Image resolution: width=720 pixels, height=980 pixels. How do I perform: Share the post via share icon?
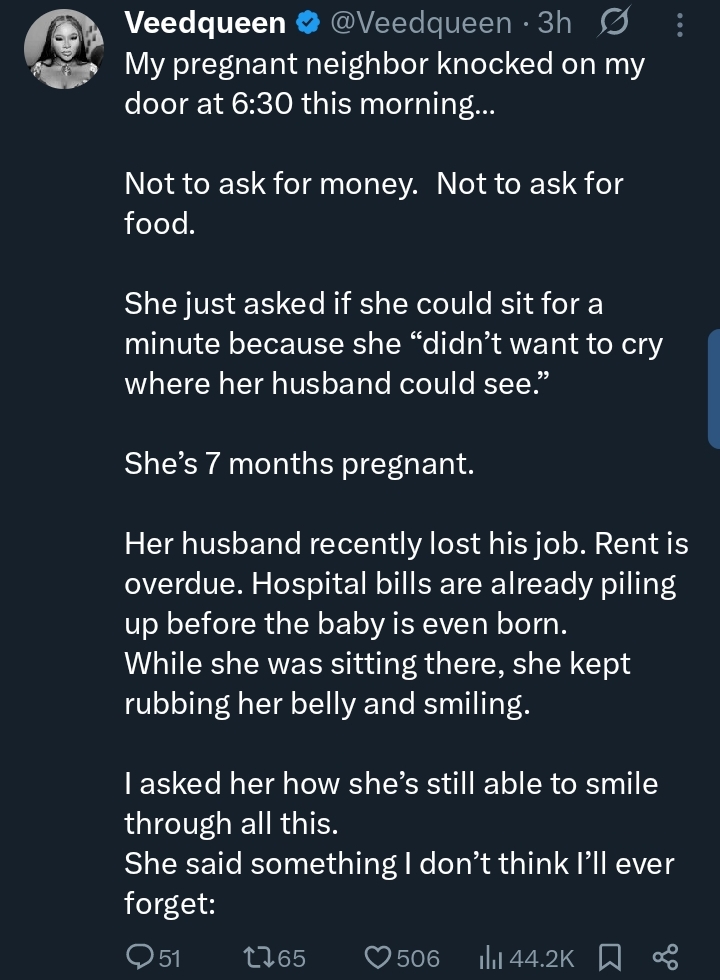click(x=666, y=957)
